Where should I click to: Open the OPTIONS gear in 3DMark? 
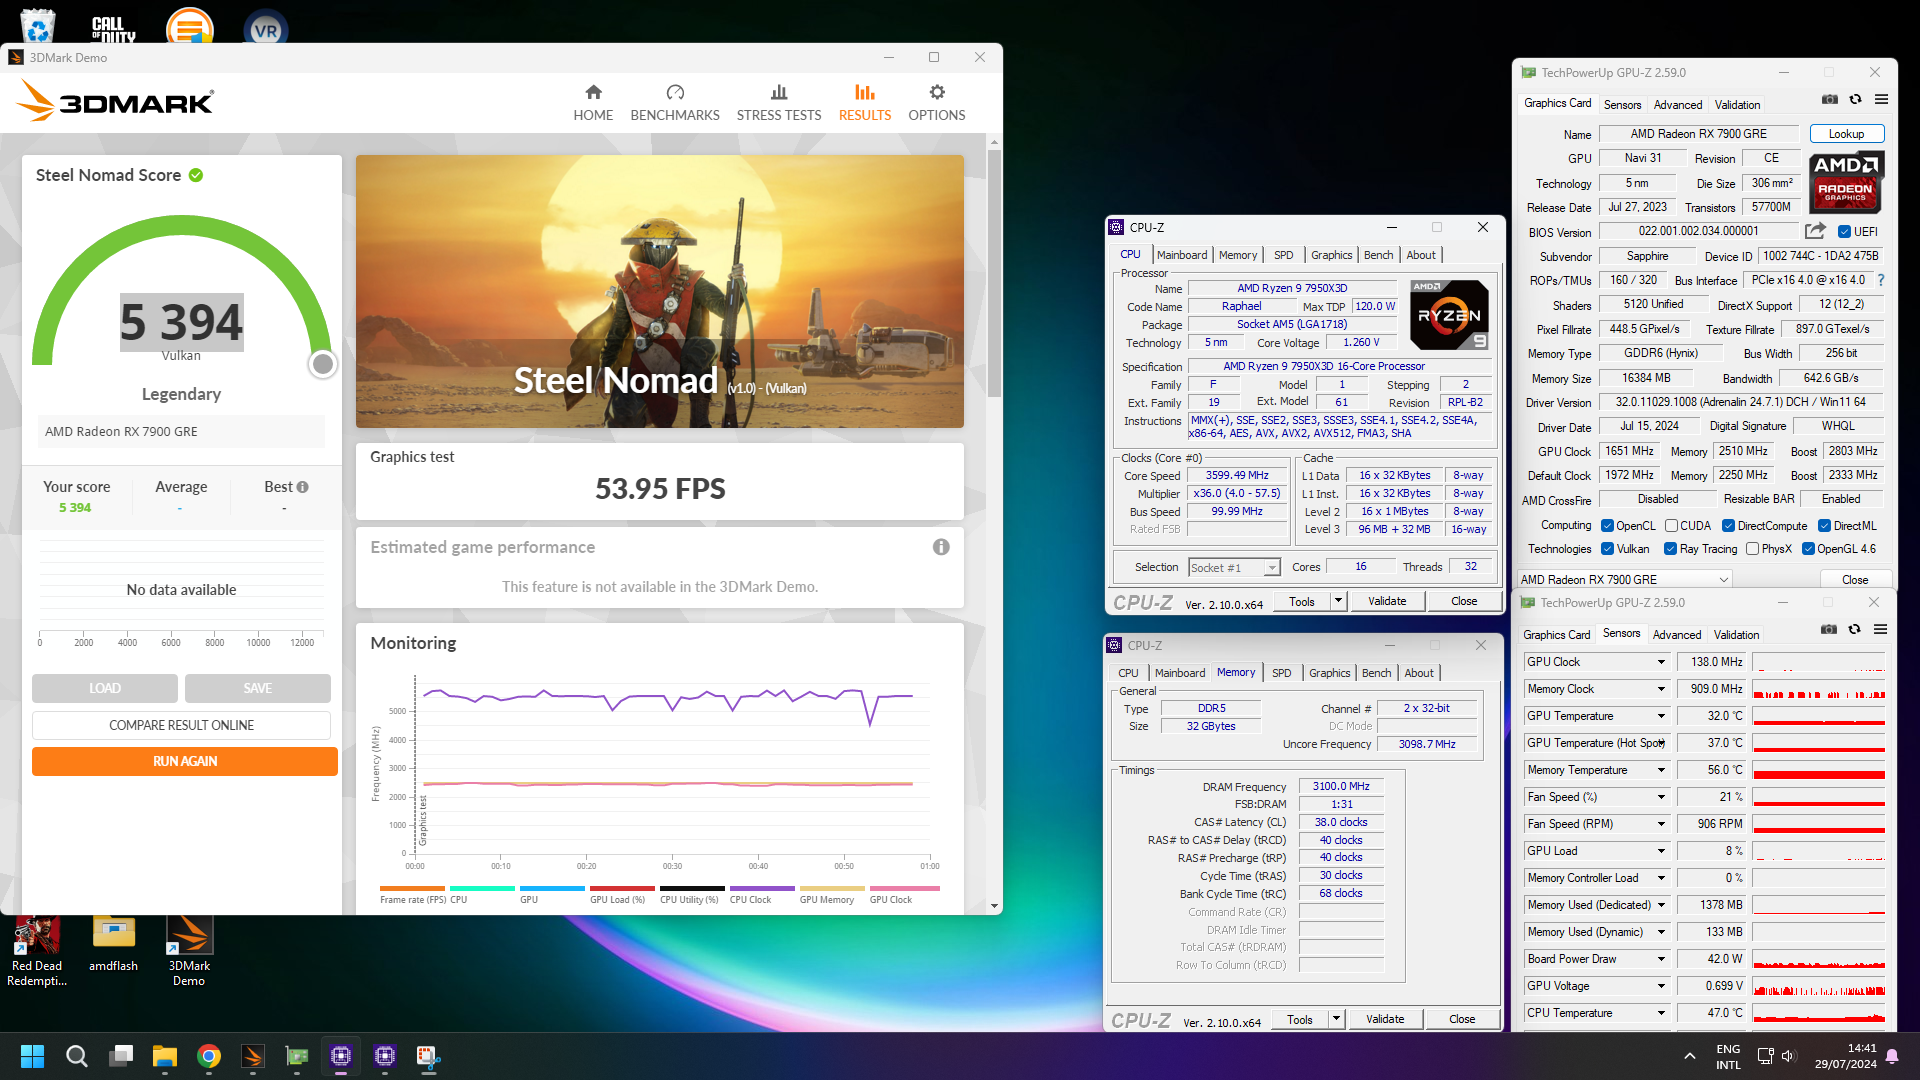point(937,103)
